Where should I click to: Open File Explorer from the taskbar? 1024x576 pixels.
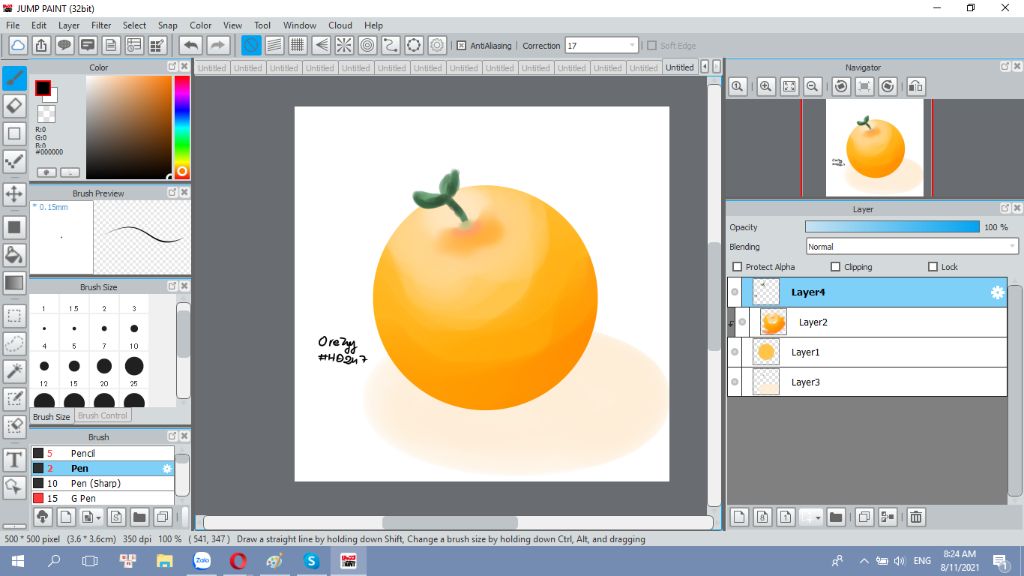click(165, 561)
